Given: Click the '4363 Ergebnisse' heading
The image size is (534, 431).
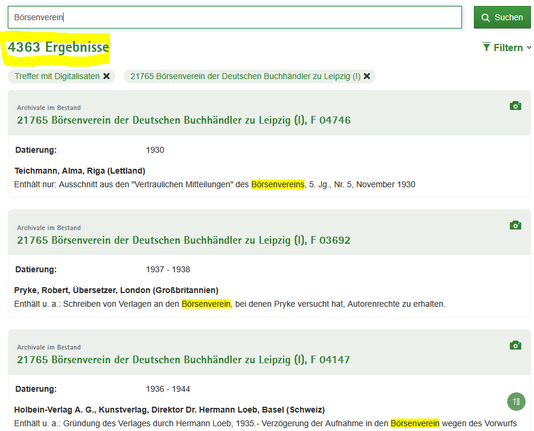Looking at the screenshot, I should pos(58,47).
